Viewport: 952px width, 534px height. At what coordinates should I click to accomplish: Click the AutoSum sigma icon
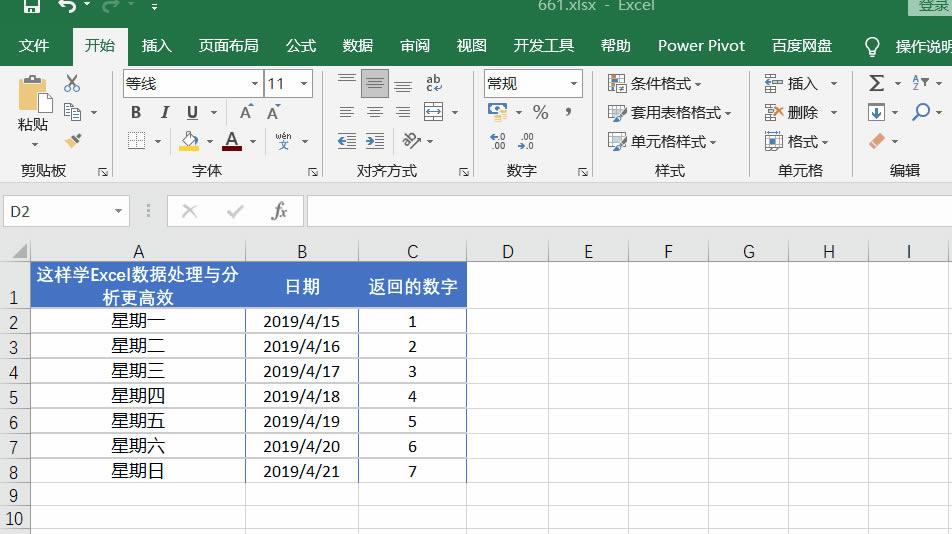[877, 84]
